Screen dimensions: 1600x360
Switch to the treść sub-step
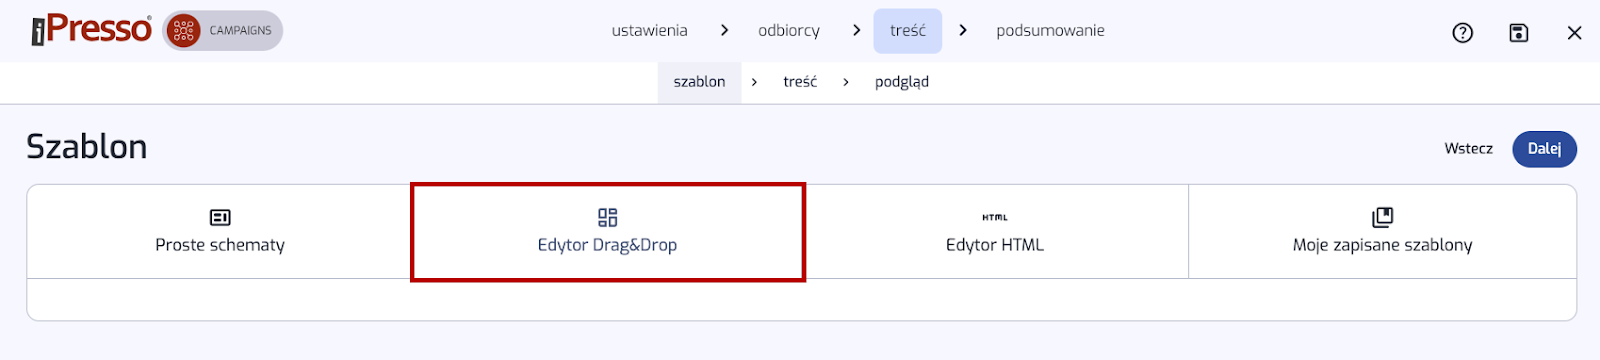click(800, 82)
